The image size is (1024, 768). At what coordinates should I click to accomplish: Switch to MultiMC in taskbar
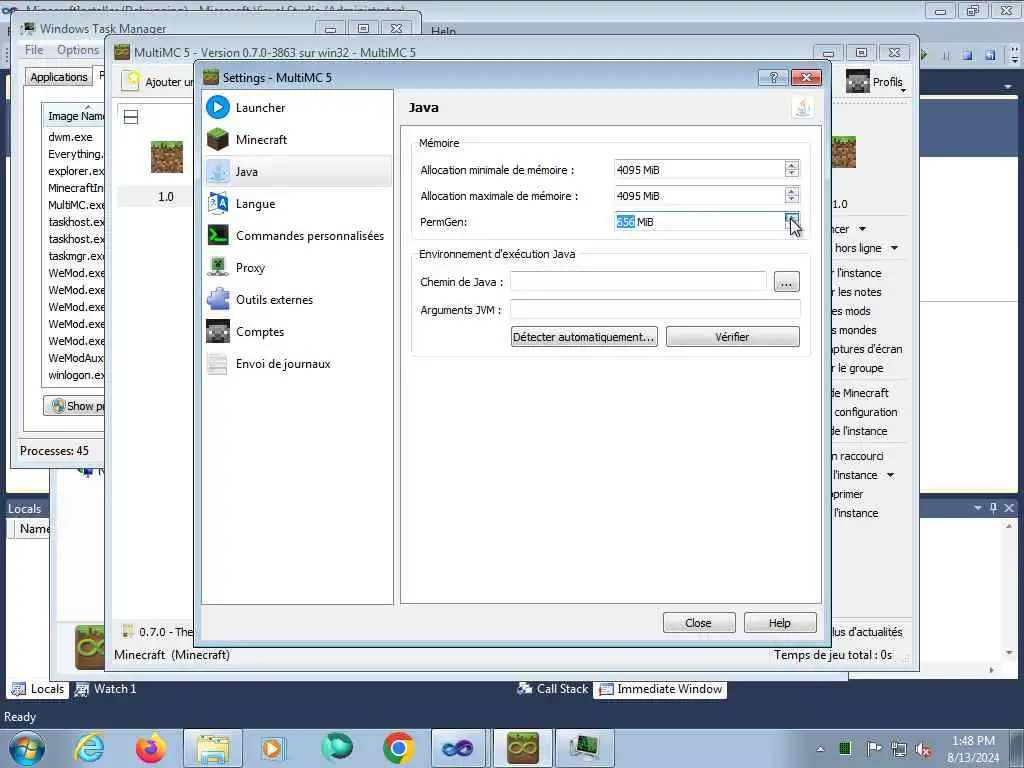point(522,748)
